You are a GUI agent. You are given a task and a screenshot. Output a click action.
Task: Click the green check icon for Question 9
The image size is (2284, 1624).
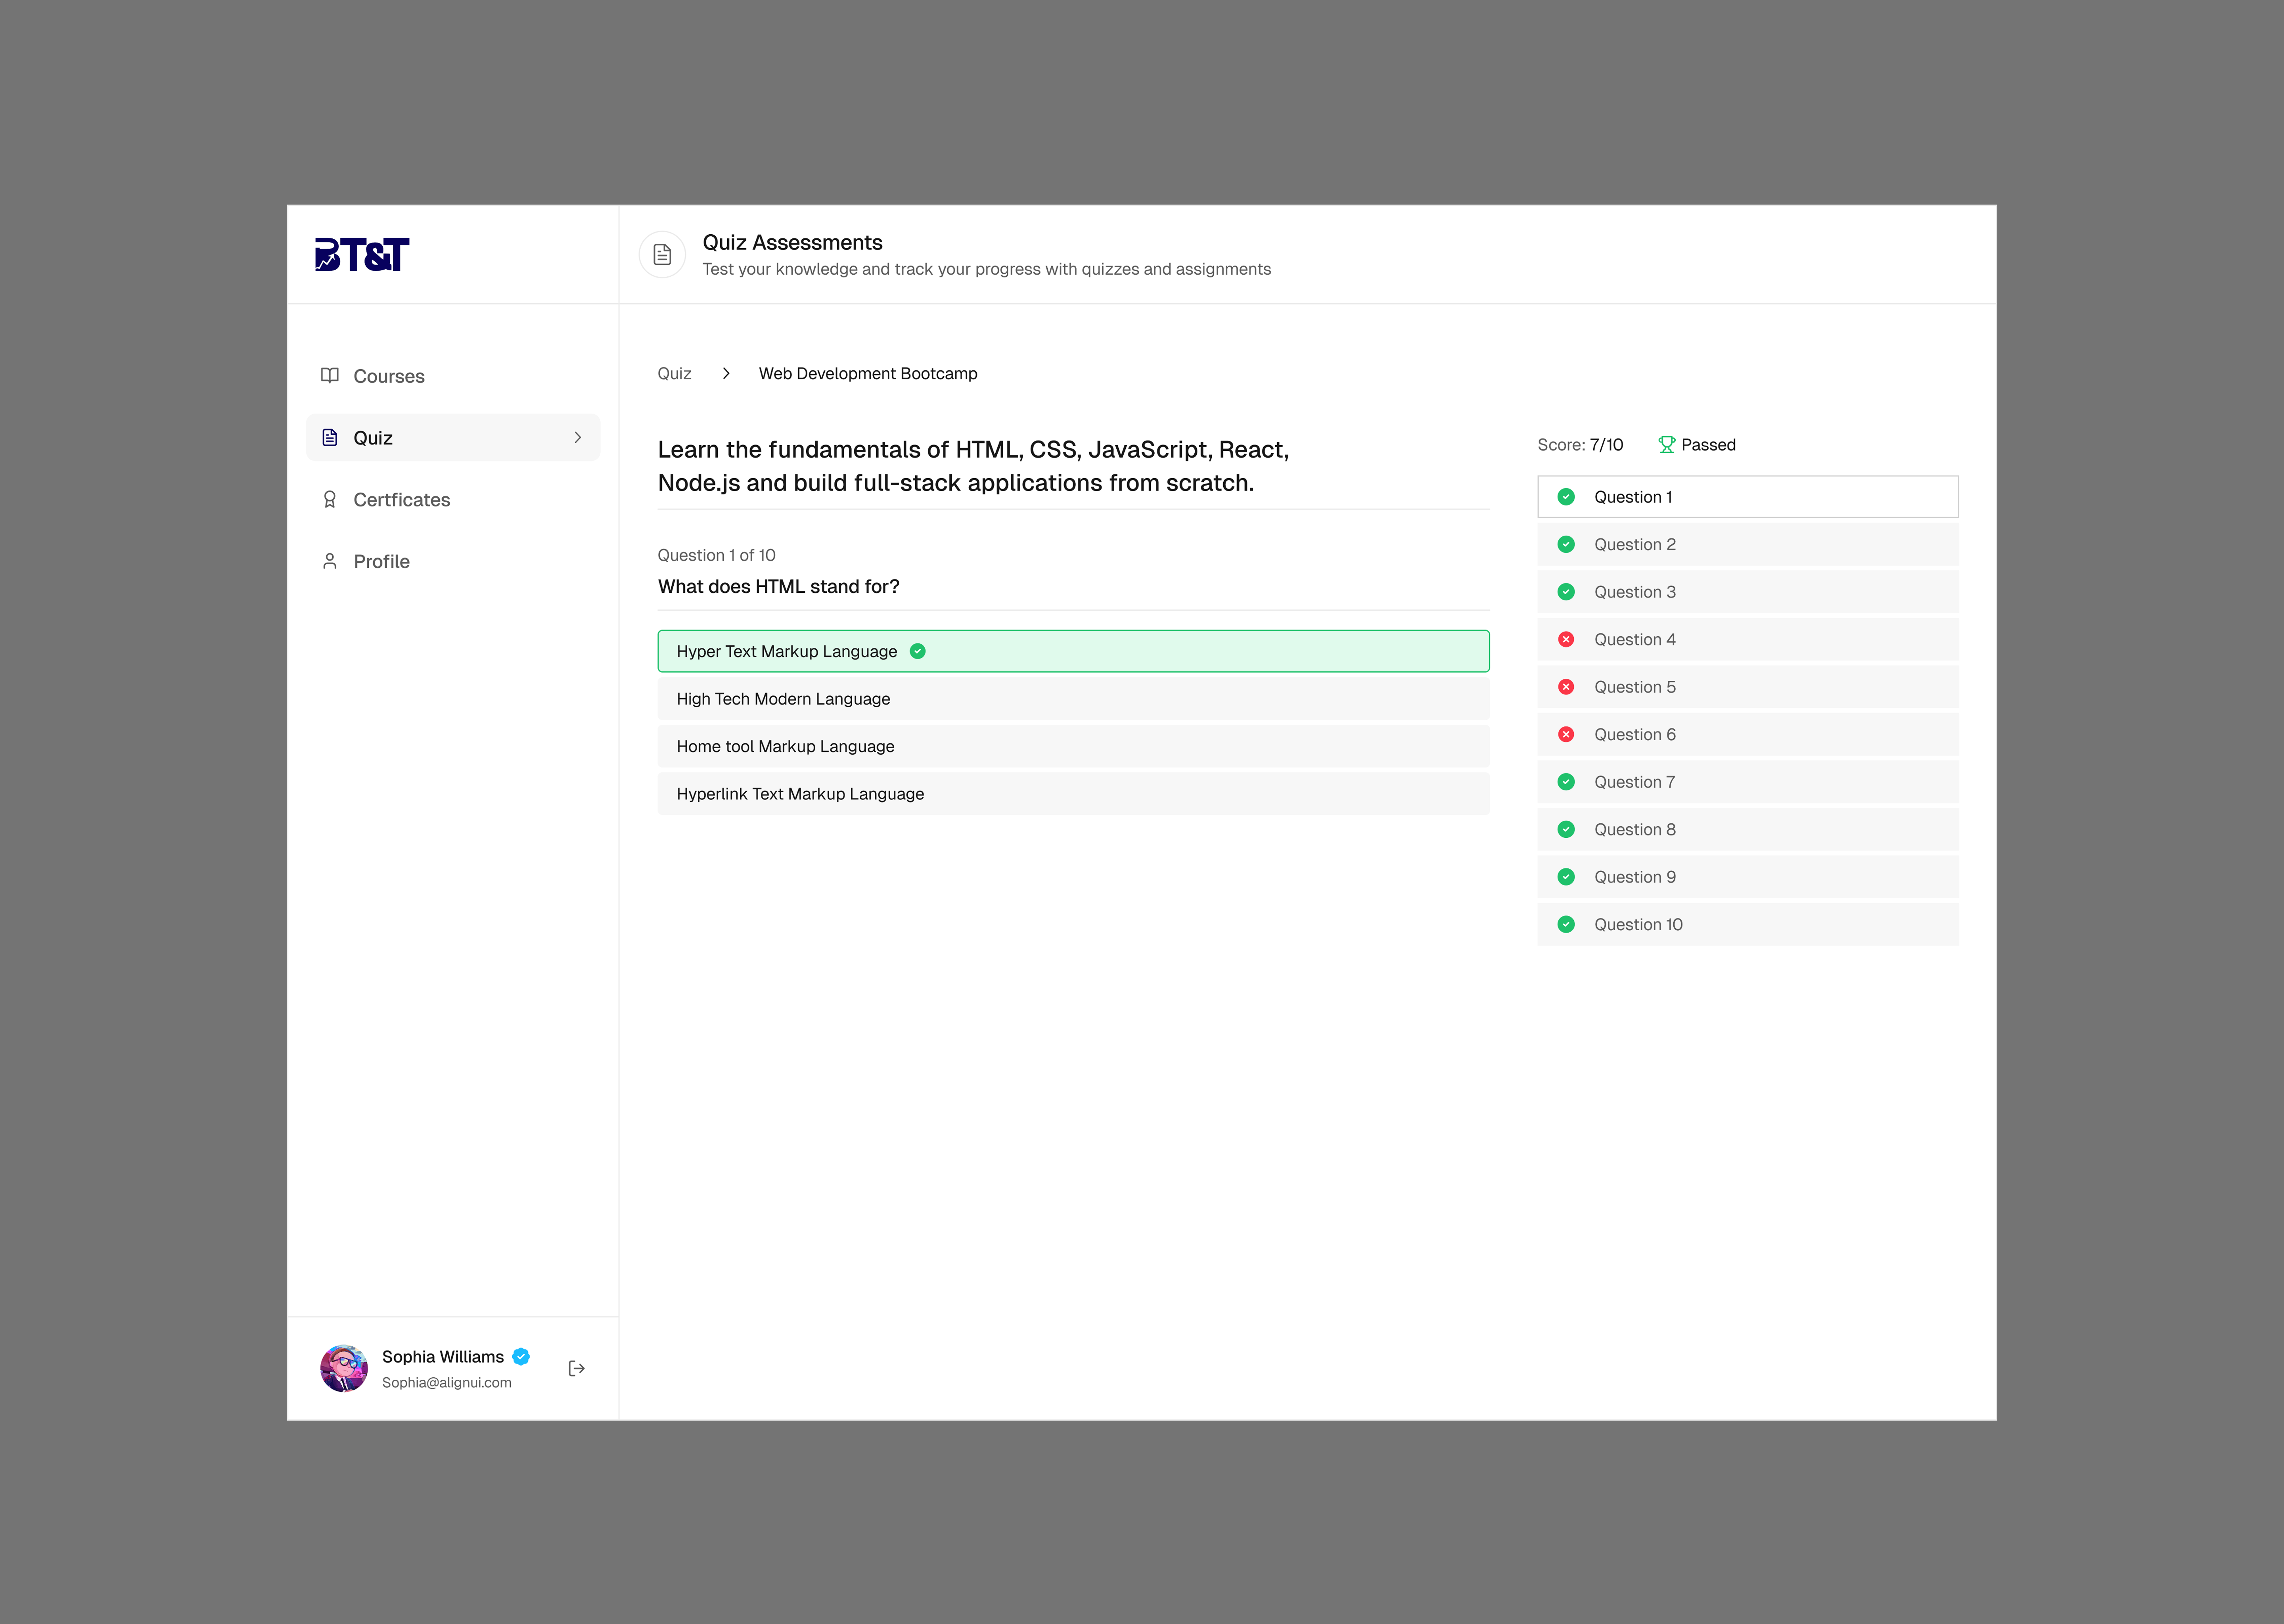[x=1566, y=877]
